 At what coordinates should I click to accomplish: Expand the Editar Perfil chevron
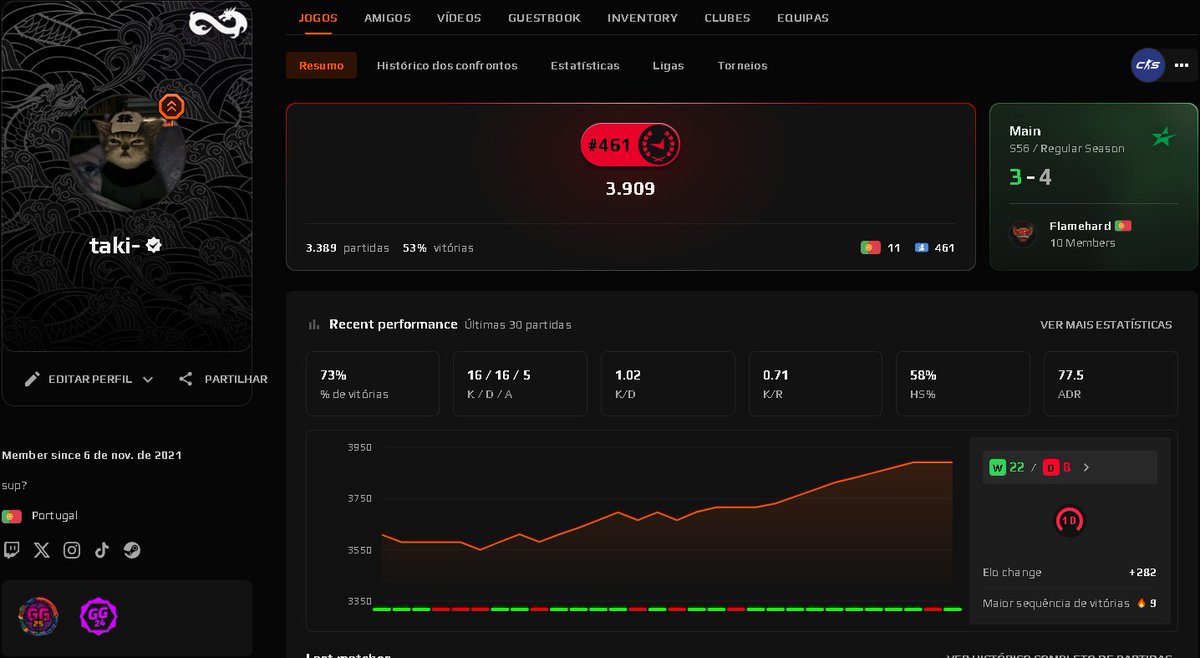click(x=148, y=379)
